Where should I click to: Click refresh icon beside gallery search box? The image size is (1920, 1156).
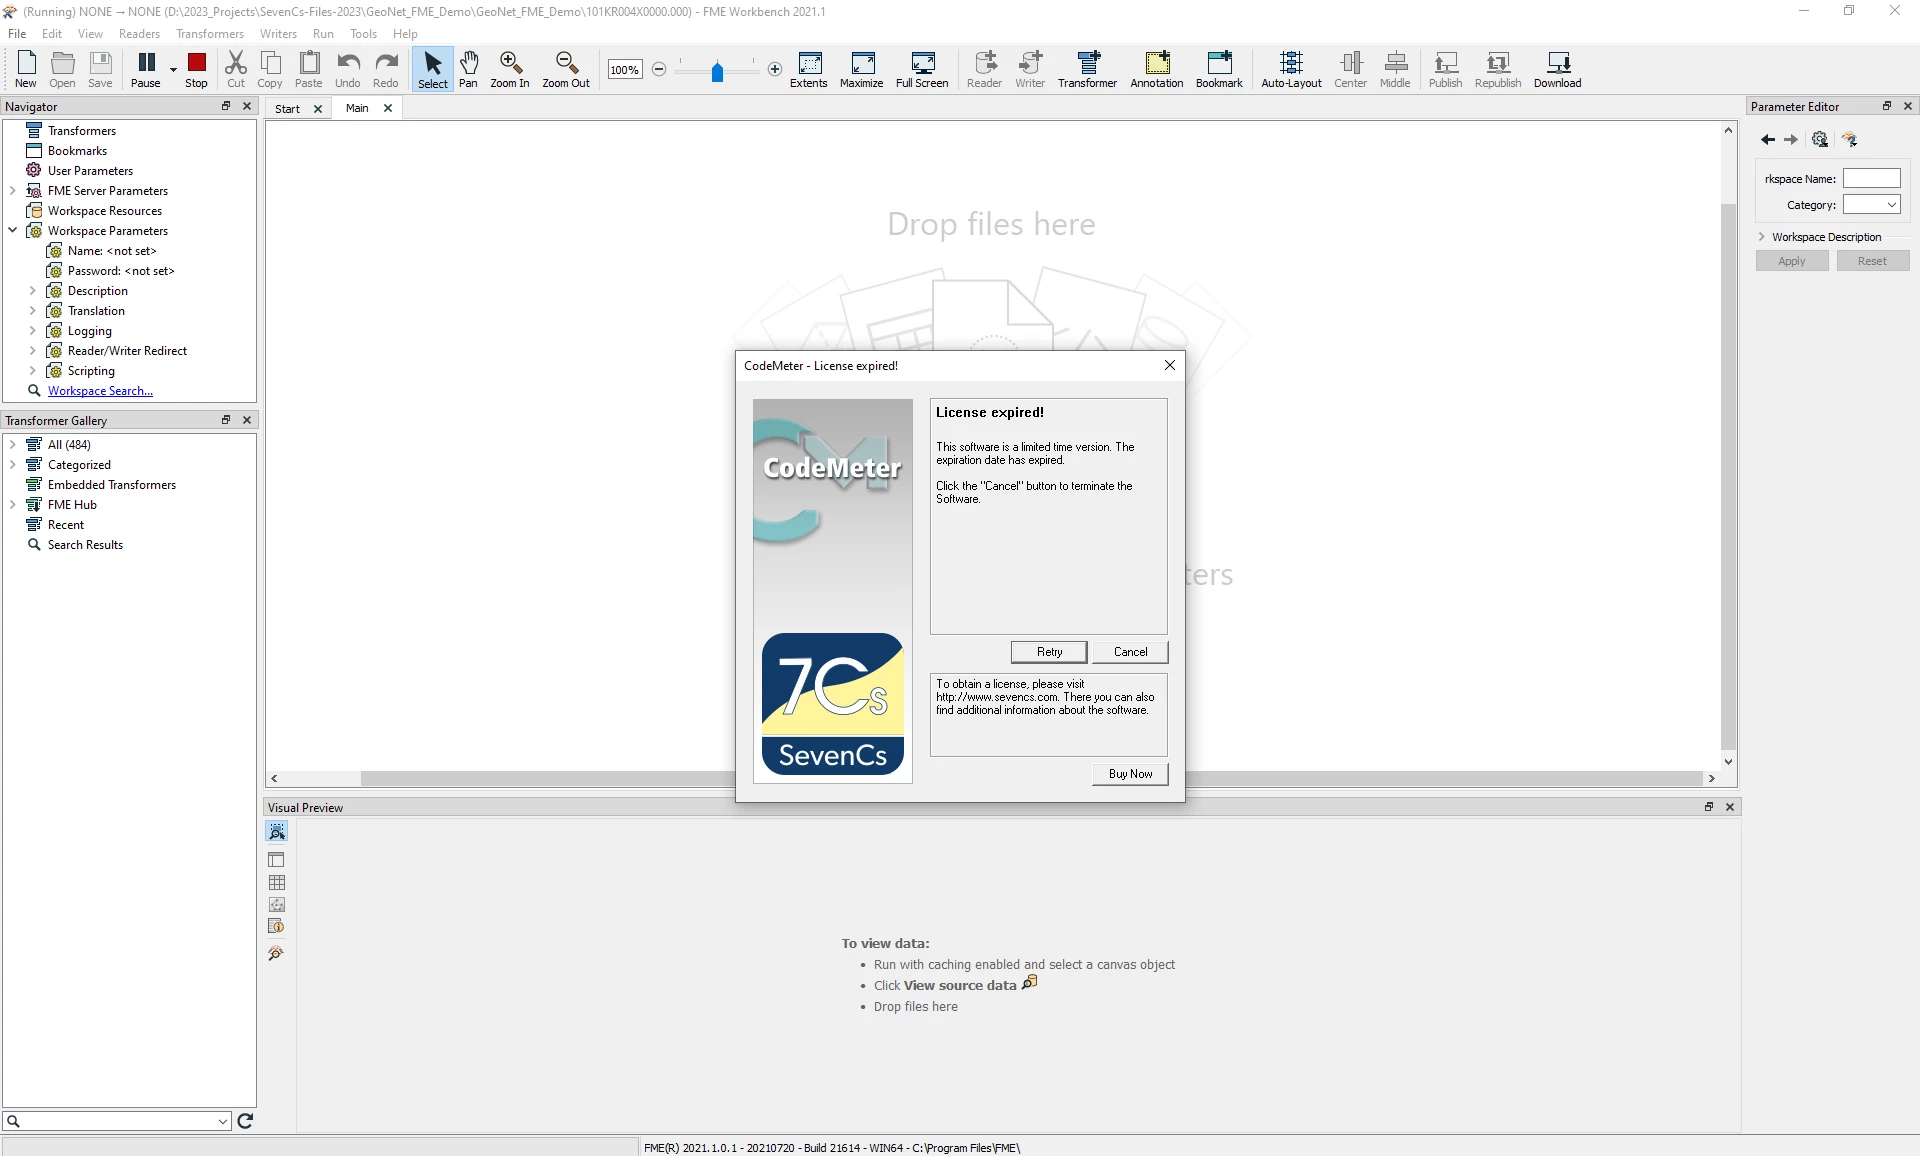pos(245,1121)
